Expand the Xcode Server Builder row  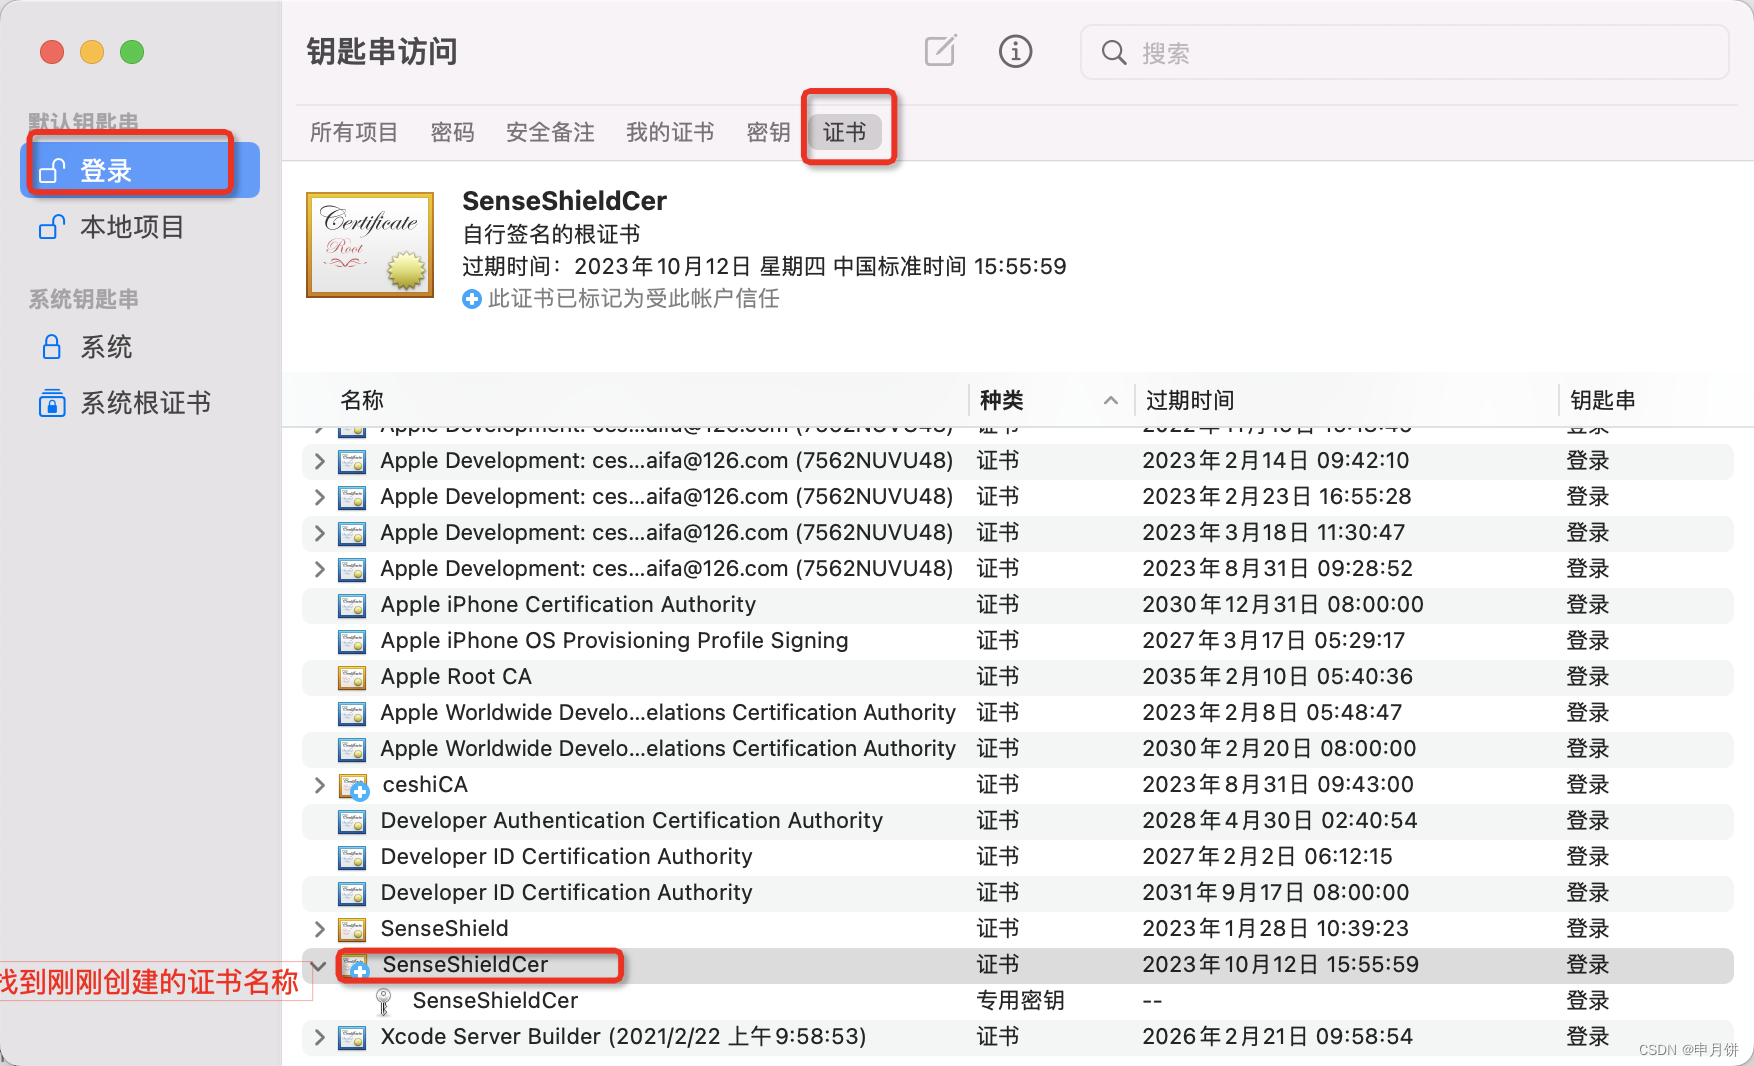(x=319, y=1037)
